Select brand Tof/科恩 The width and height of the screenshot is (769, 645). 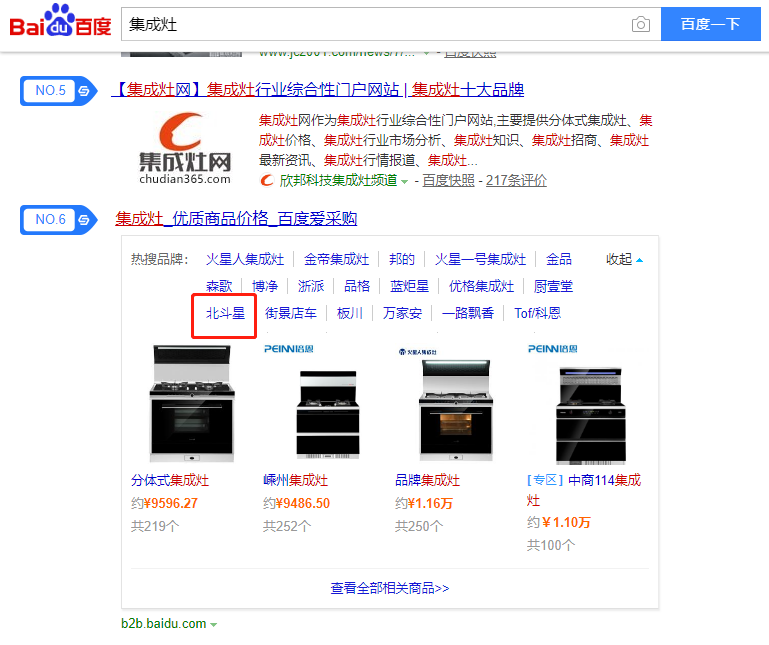pyautogui.click(x=537, y=313)
